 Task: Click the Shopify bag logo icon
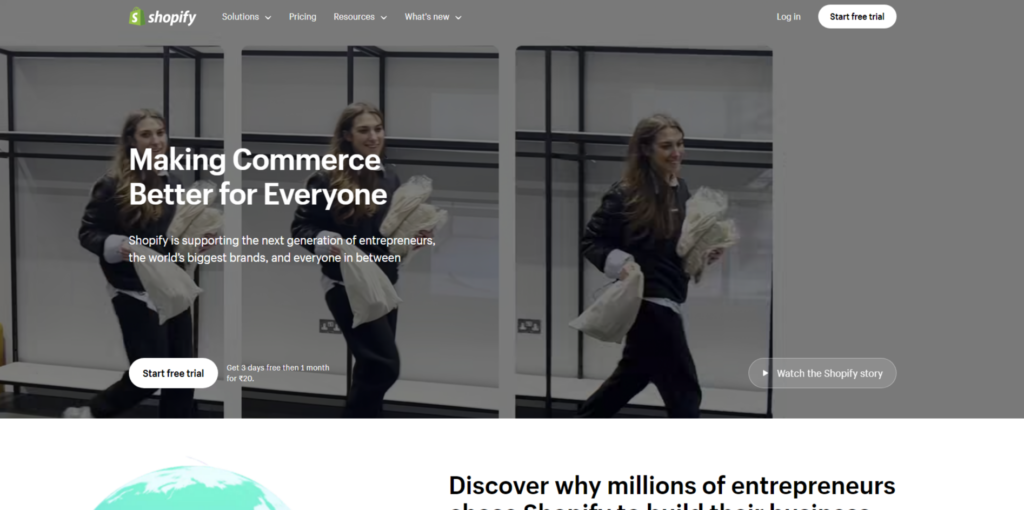tap(136, 16)
